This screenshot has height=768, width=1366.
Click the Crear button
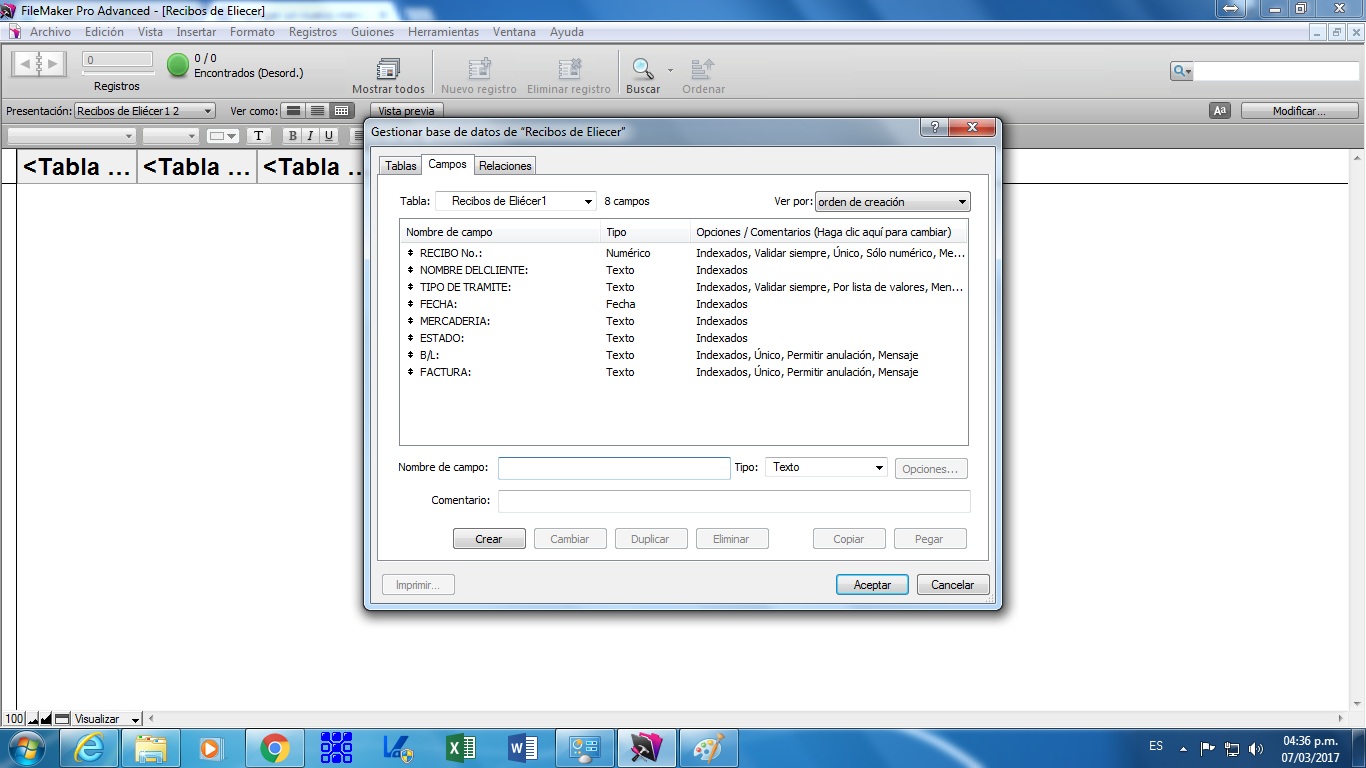489,539
